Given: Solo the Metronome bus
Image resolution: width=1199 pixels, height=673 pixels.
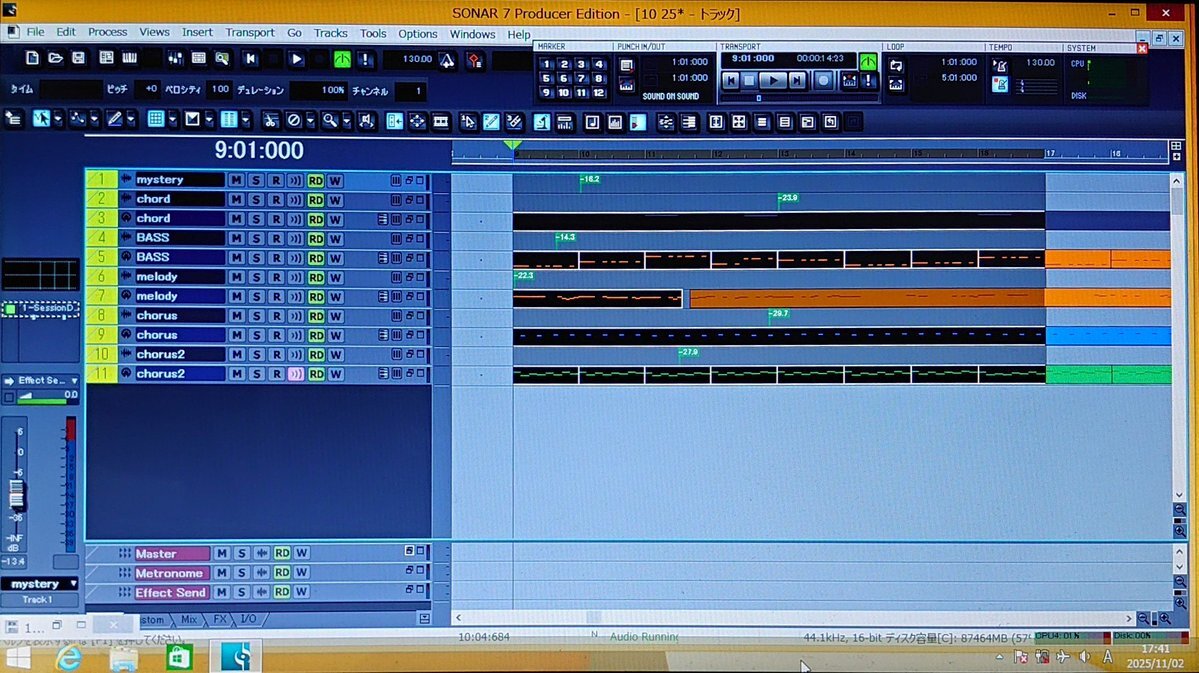Looking at the screenshot, I should coord(242,572).
